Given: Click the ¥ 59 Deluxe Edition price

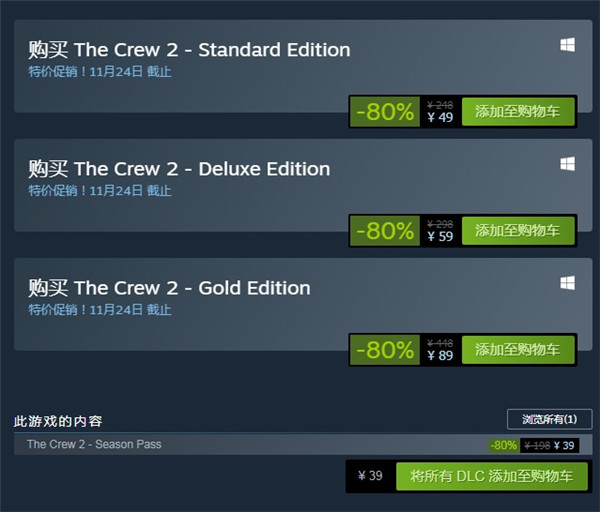Looking at the screenshot, I should (x=440, y=236).
